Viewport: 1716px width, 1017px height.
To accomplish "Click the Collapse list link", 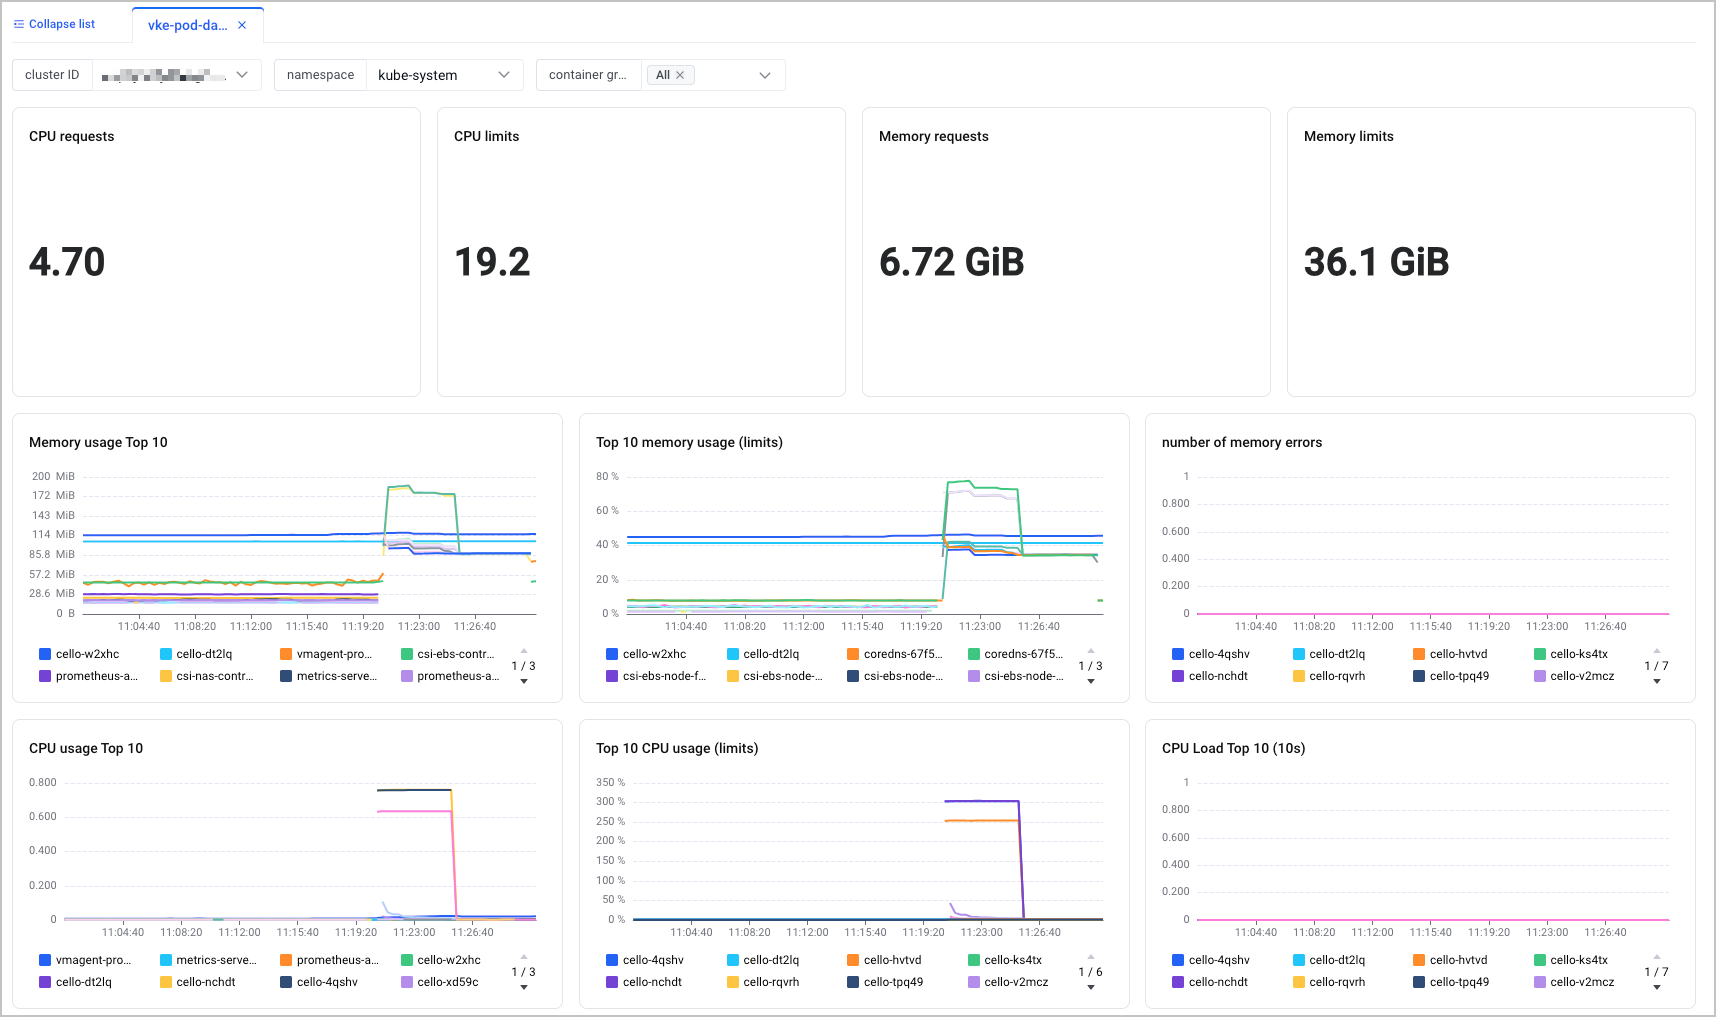I will (x=62, y=24).
